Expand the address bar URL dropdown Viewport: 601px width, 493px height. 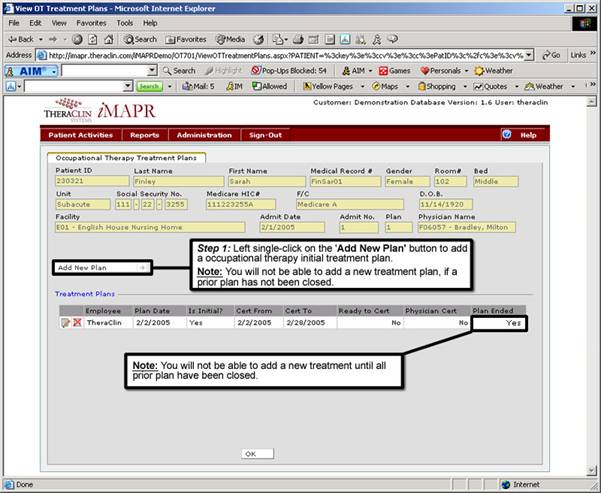click(528, 55)
